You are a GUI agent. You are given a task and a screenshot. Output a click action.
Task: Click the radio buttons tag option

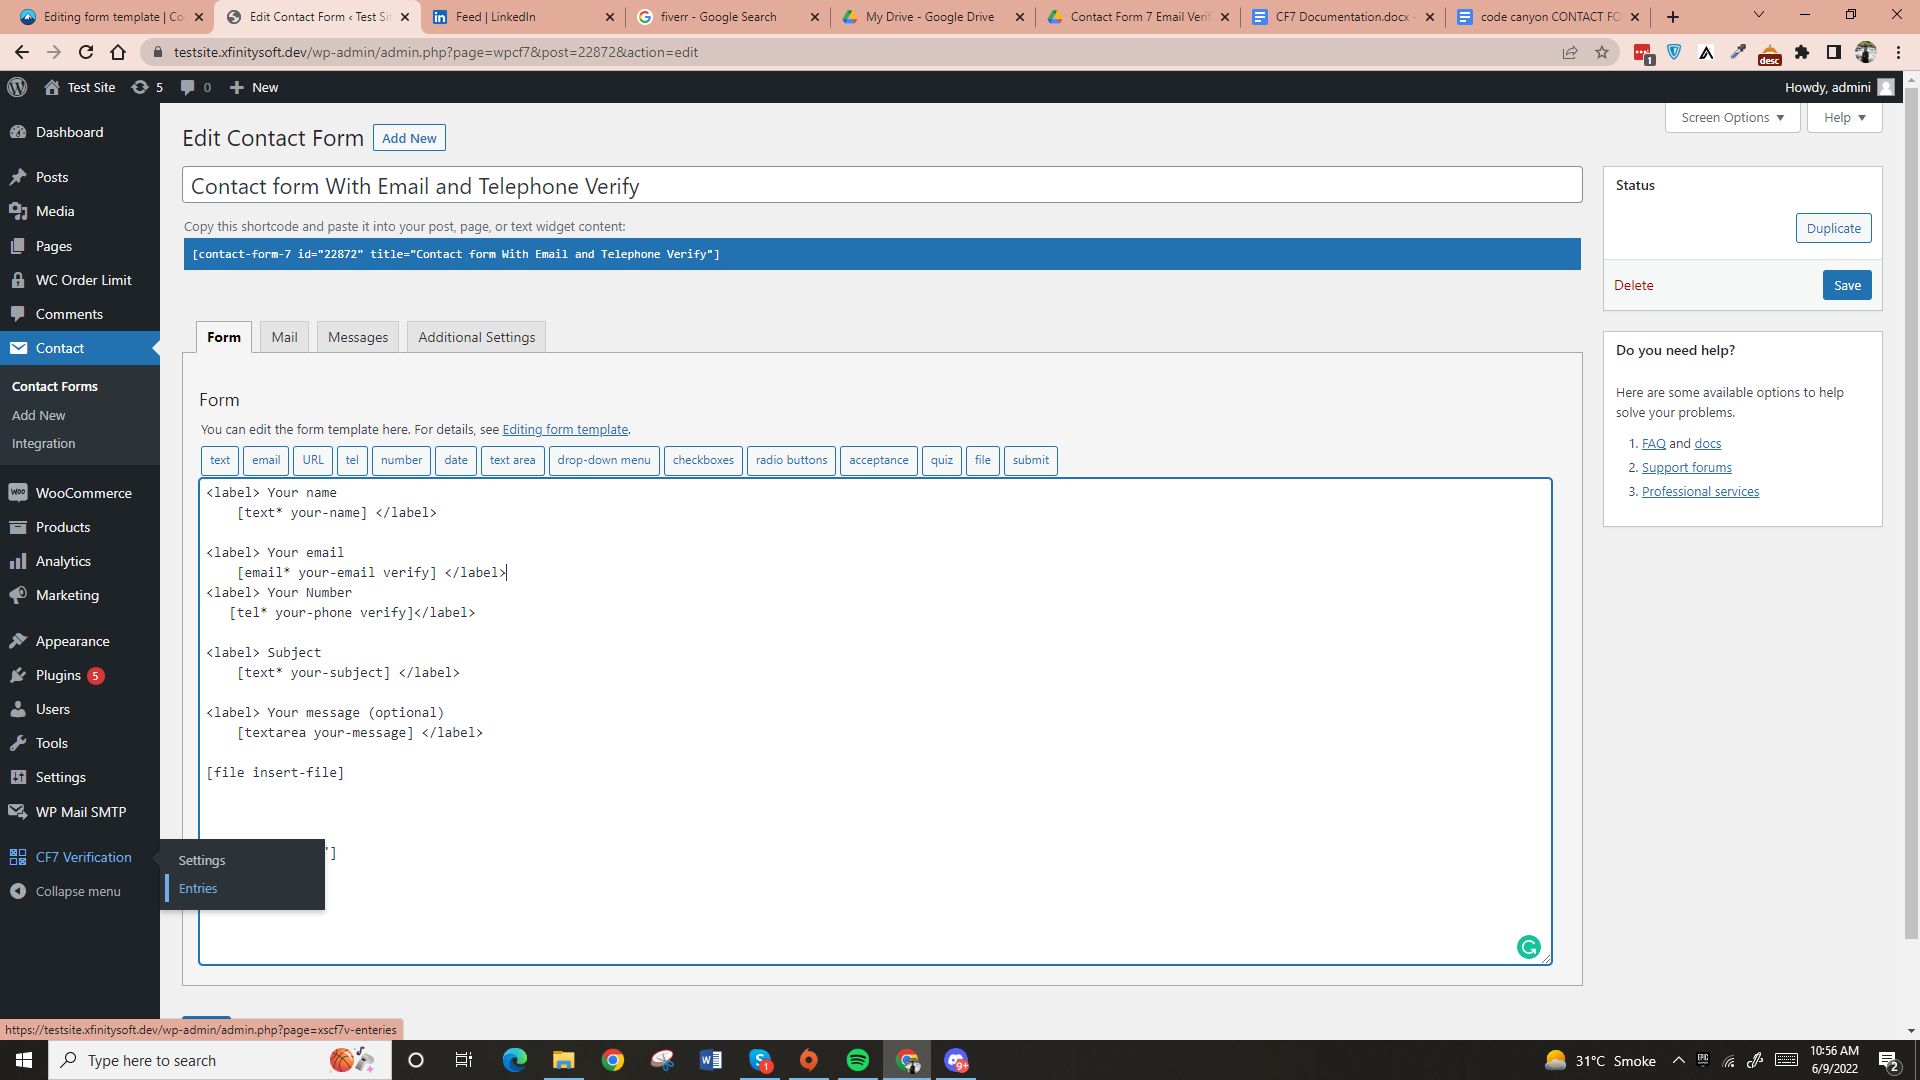pos(789,459)
